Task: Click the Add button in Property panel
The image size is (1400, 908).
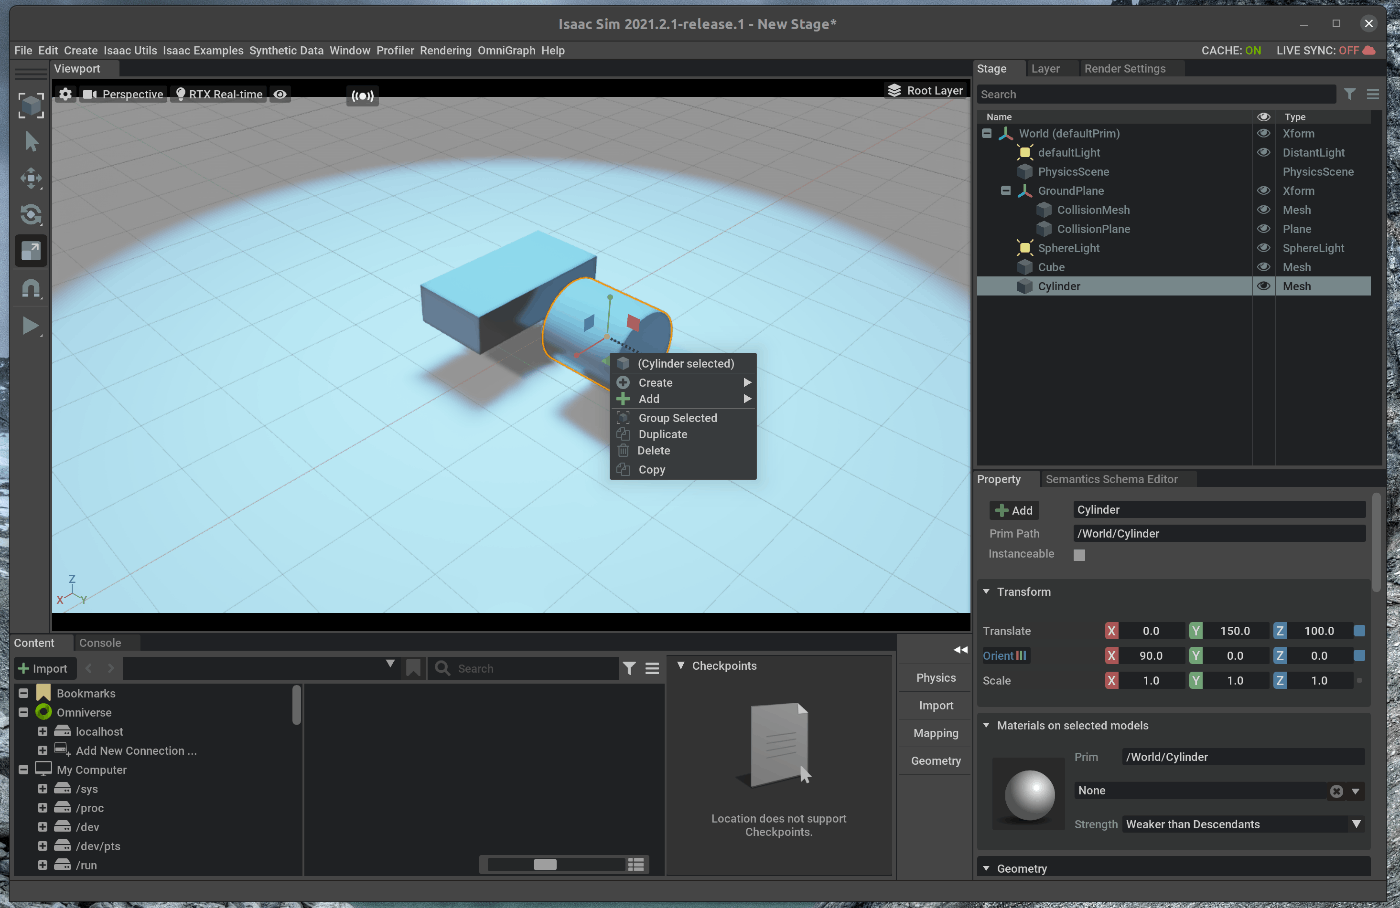Action: [x=1014, y=510]
